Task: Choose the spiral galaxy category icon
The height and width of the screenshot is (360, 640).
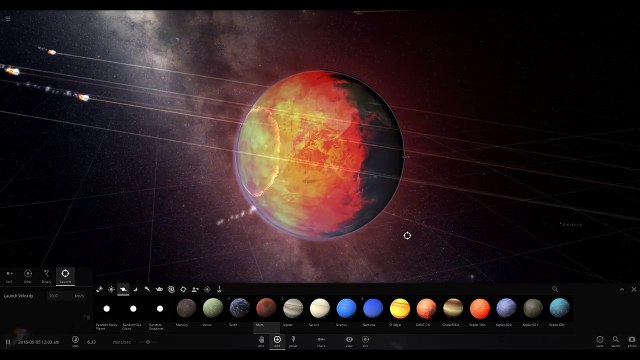Action: [x=171, y=289]
